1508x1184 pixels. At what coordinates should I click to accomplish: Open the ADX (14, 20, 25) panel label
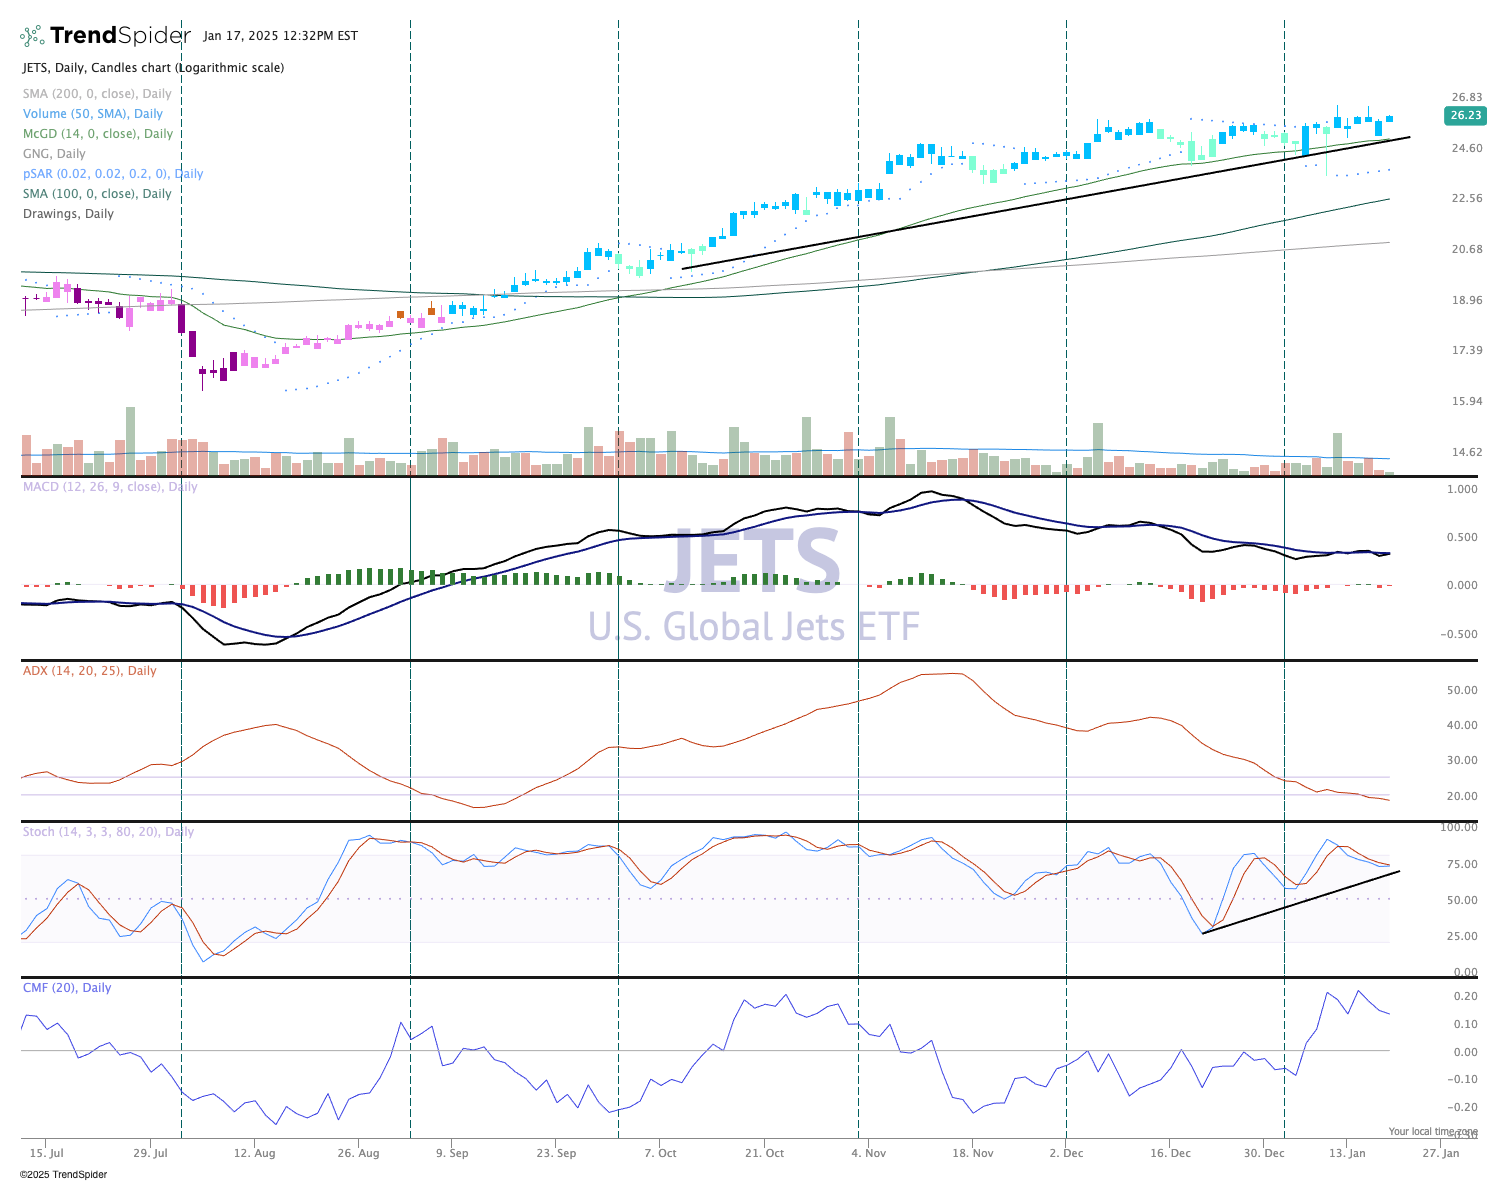tap(89, 671)
